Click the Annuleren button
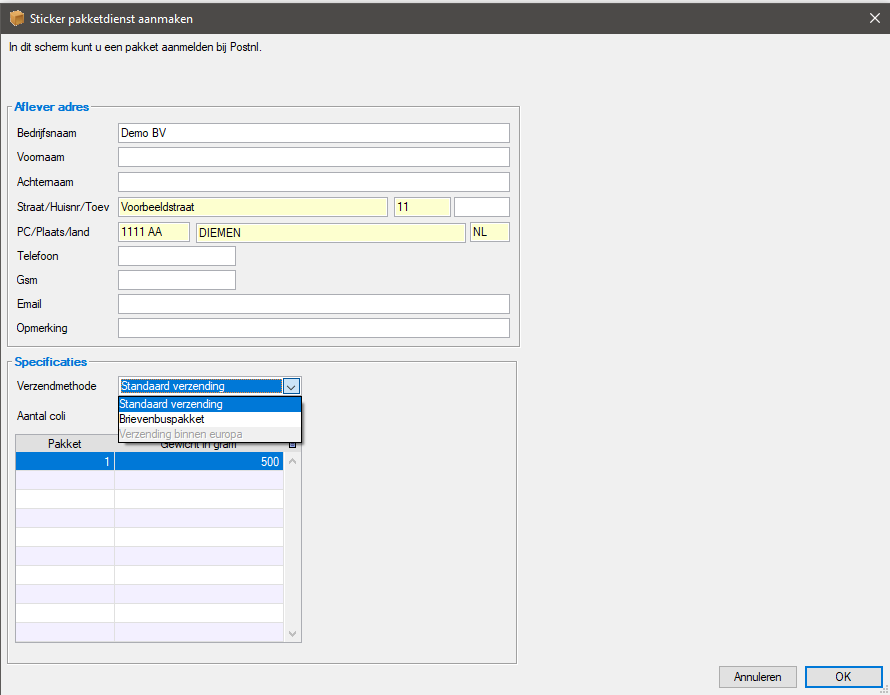The image size is (890, 695). 758,677
